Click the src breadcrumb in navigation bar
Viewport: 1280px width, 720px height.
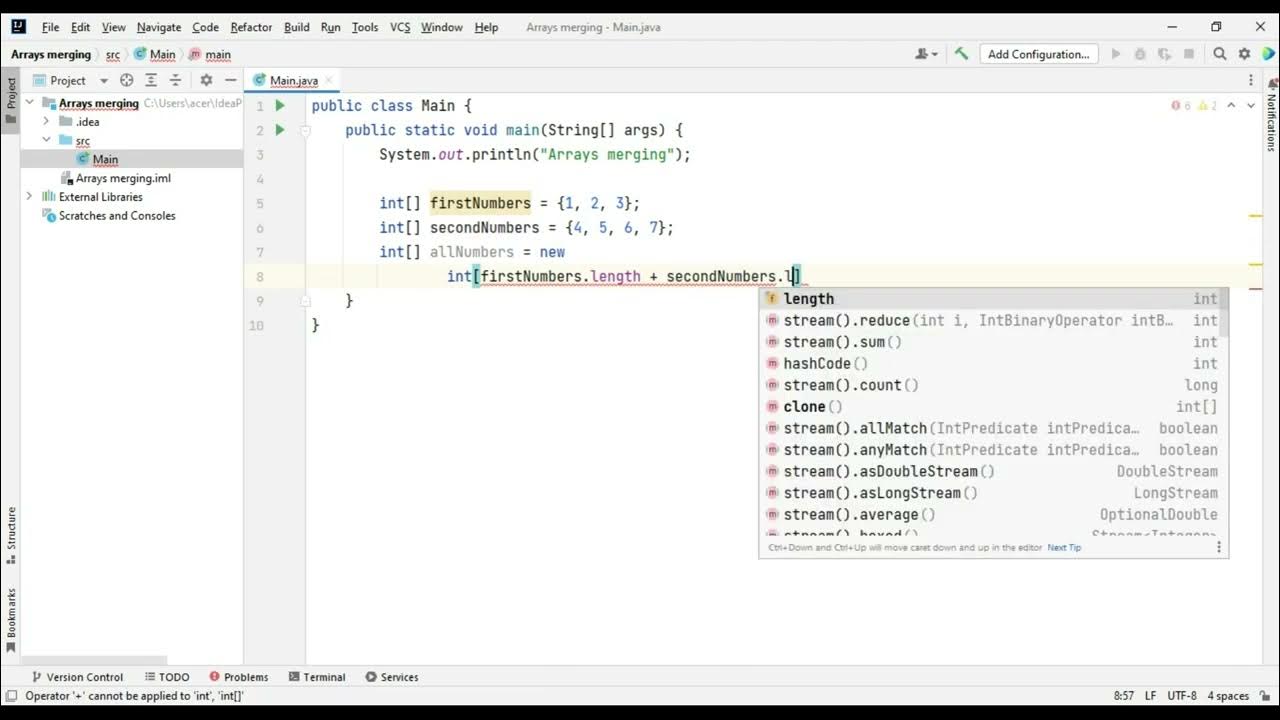[113, 54]
